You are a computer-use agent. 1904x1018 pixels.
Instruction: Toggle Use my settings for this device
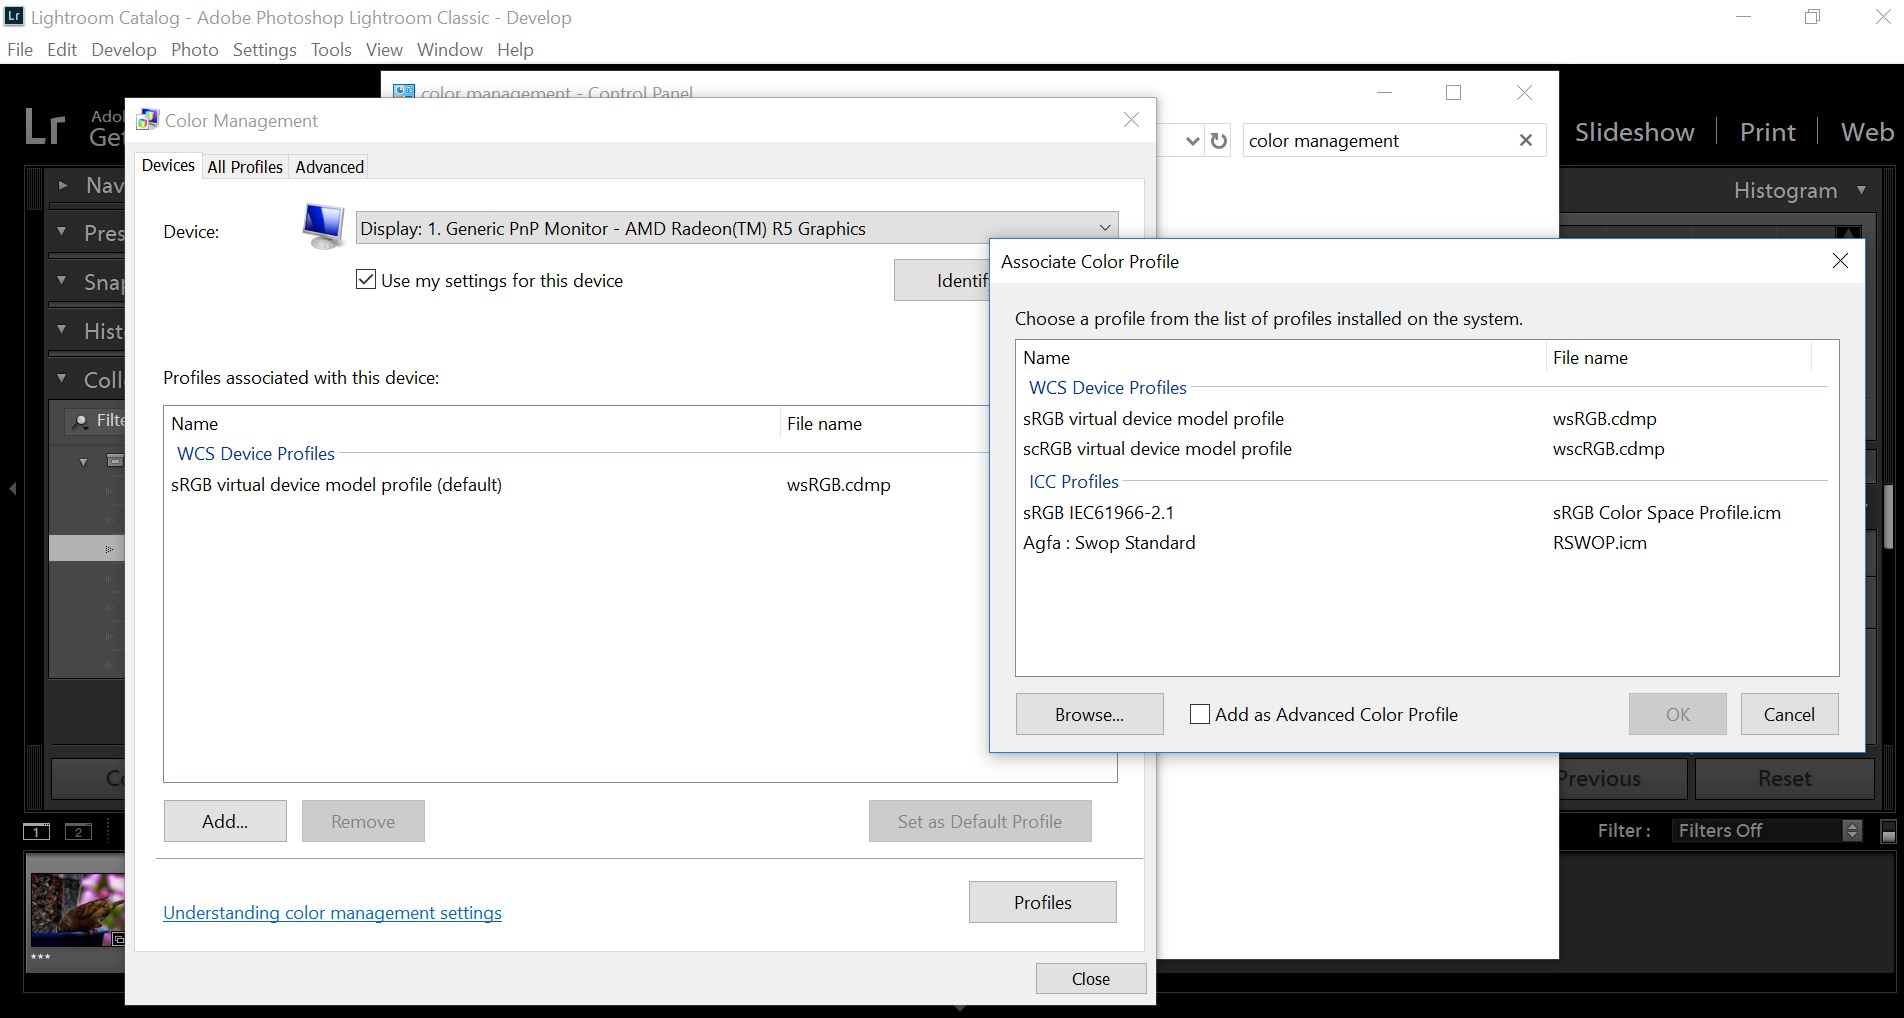pyautogui.click(x=366, y=280)
